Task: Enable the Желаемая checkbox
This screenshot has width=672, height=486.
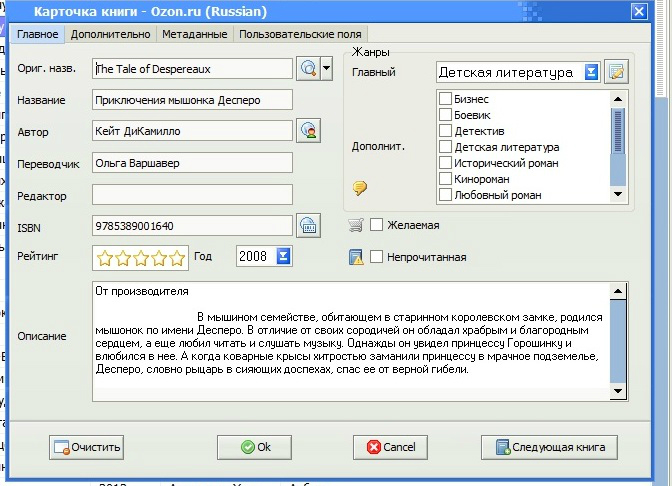Action: [377, 224]
